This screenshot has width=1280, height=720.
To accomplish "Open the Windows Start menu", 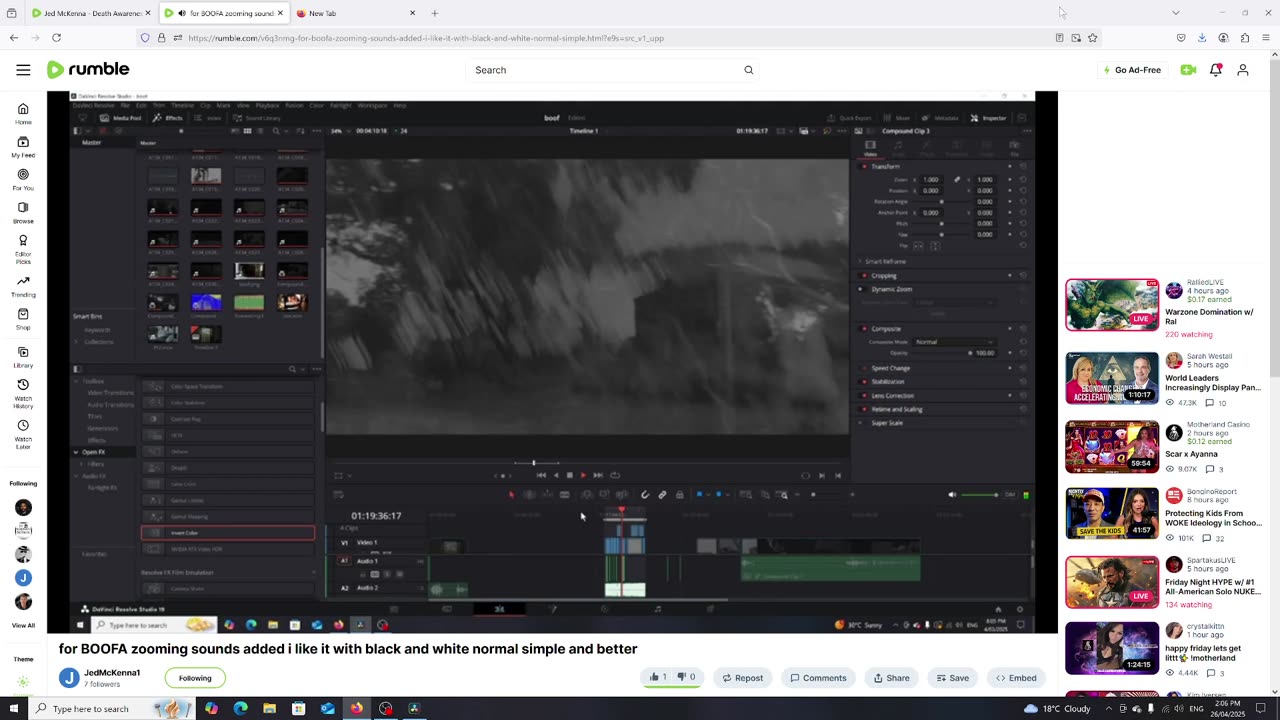I will tap(14, 709).
